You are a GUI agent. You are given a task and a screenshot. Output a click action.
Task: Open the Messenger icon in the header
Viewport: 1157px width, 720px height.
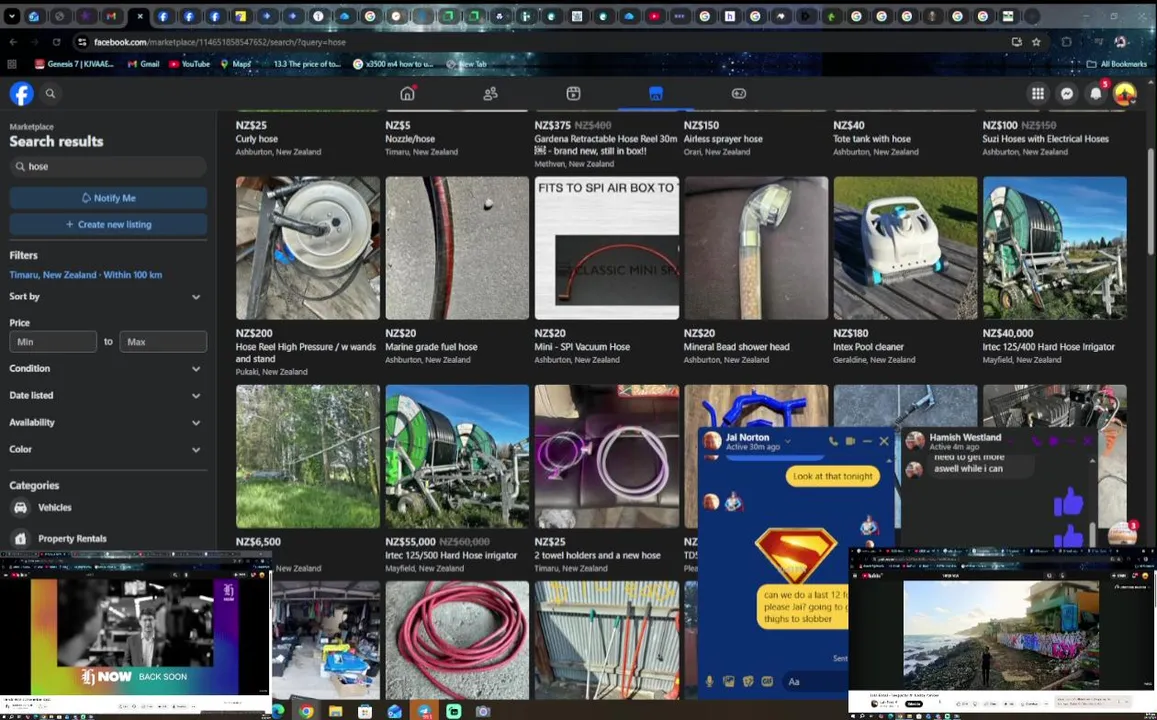click(1066, 93)
